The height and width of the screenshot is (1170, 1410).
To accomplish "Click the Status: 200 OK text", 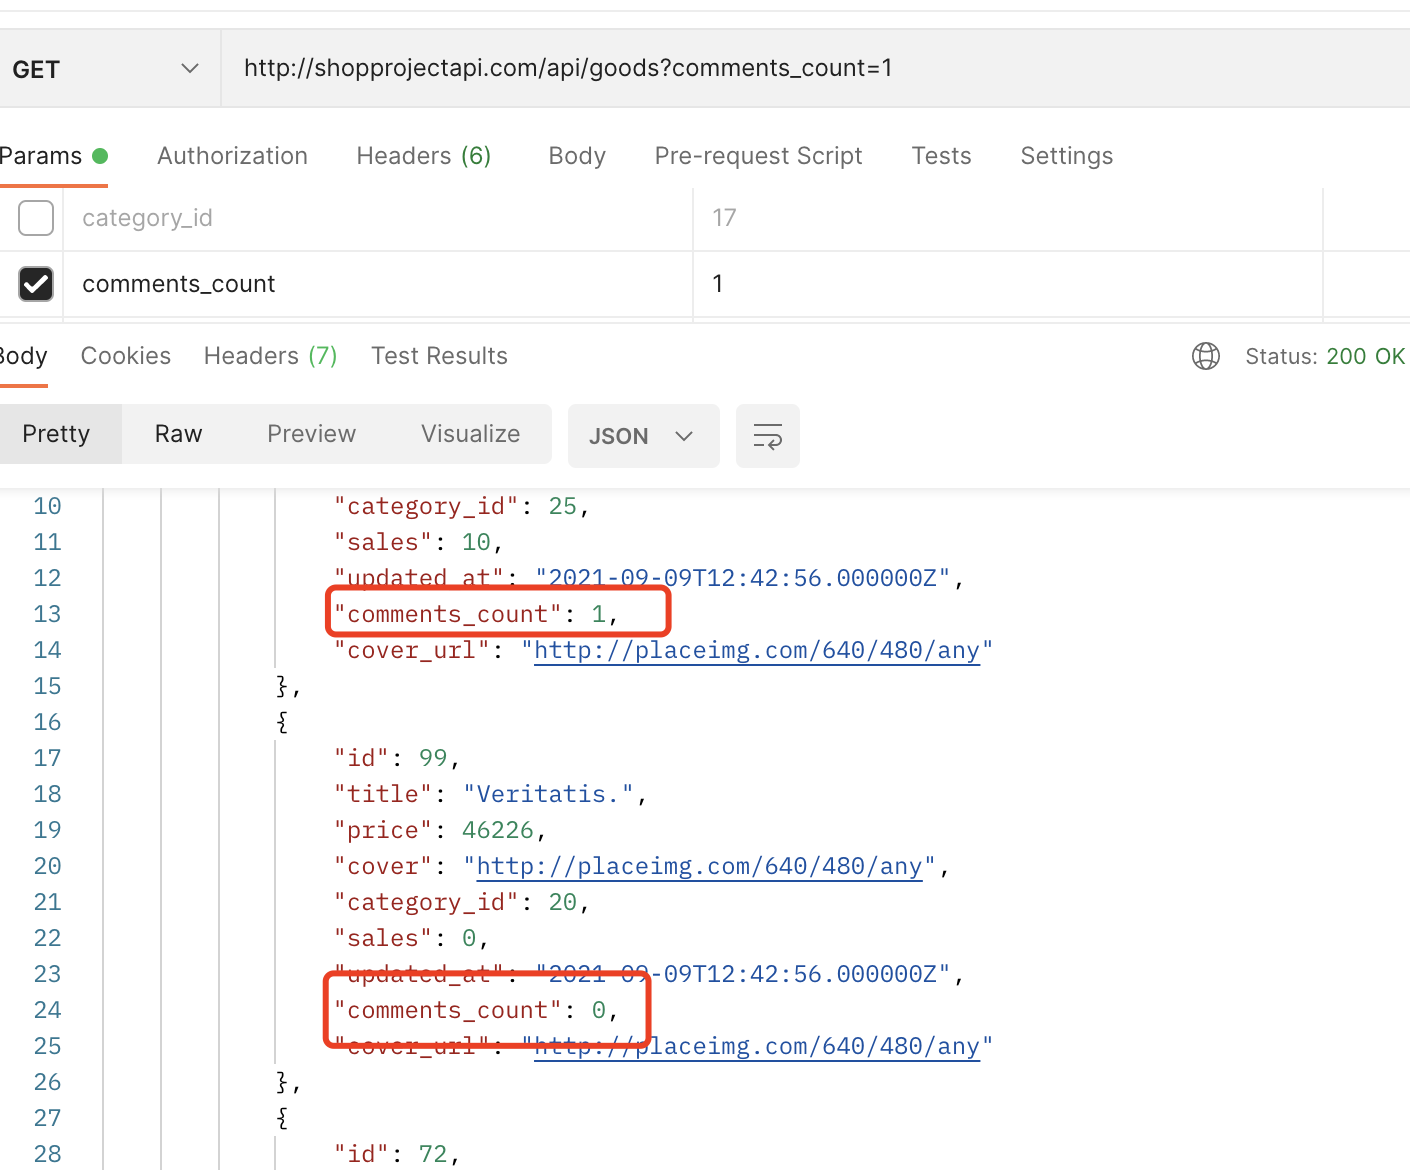I will 1325,356.
